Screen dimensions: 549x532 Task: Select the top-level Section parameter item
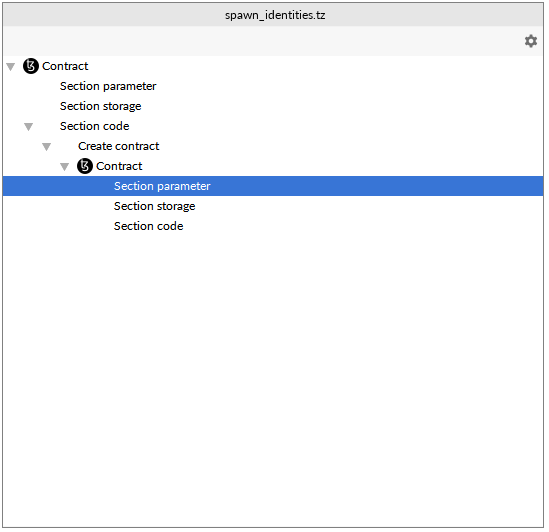click(x=108, y=86)
